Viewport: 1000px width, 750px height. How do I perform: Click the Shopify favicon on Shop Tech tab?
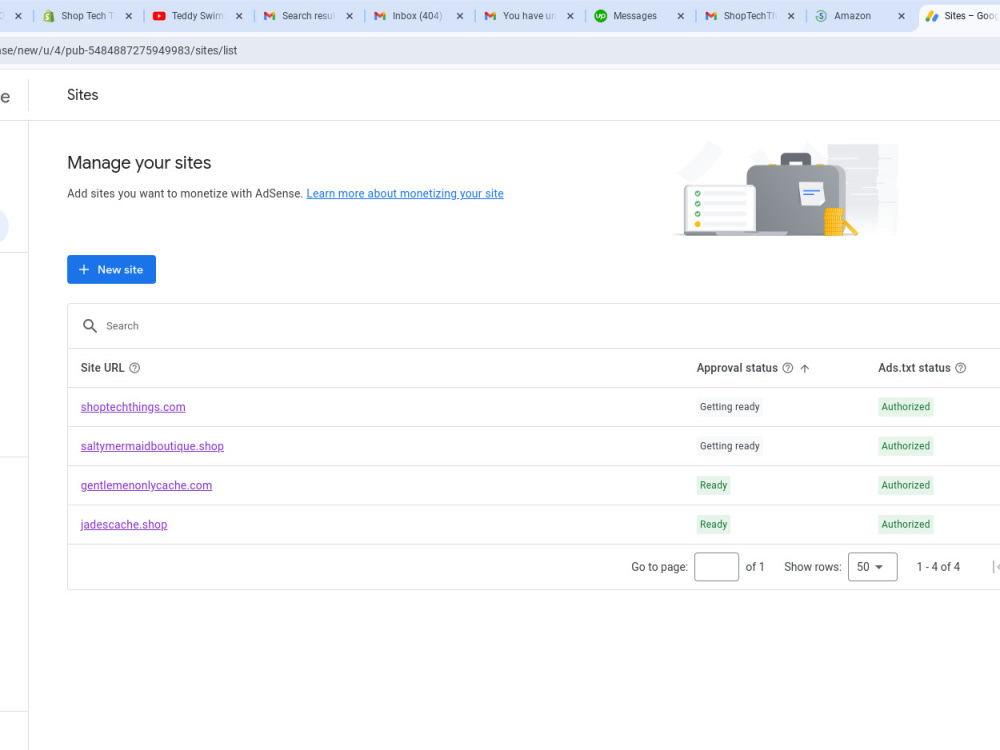click(48, 16)
